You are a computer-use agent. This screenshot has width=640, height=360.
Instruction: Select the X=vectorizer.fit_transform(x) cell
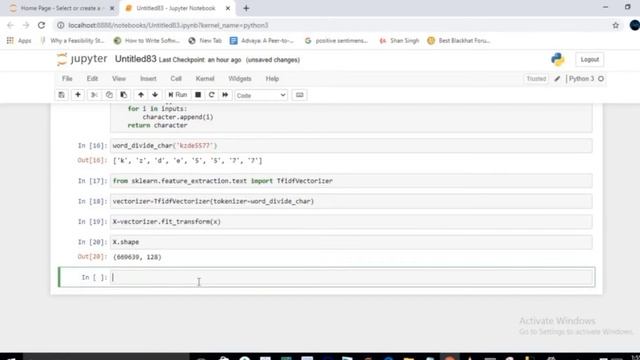(x=351, y=222)
